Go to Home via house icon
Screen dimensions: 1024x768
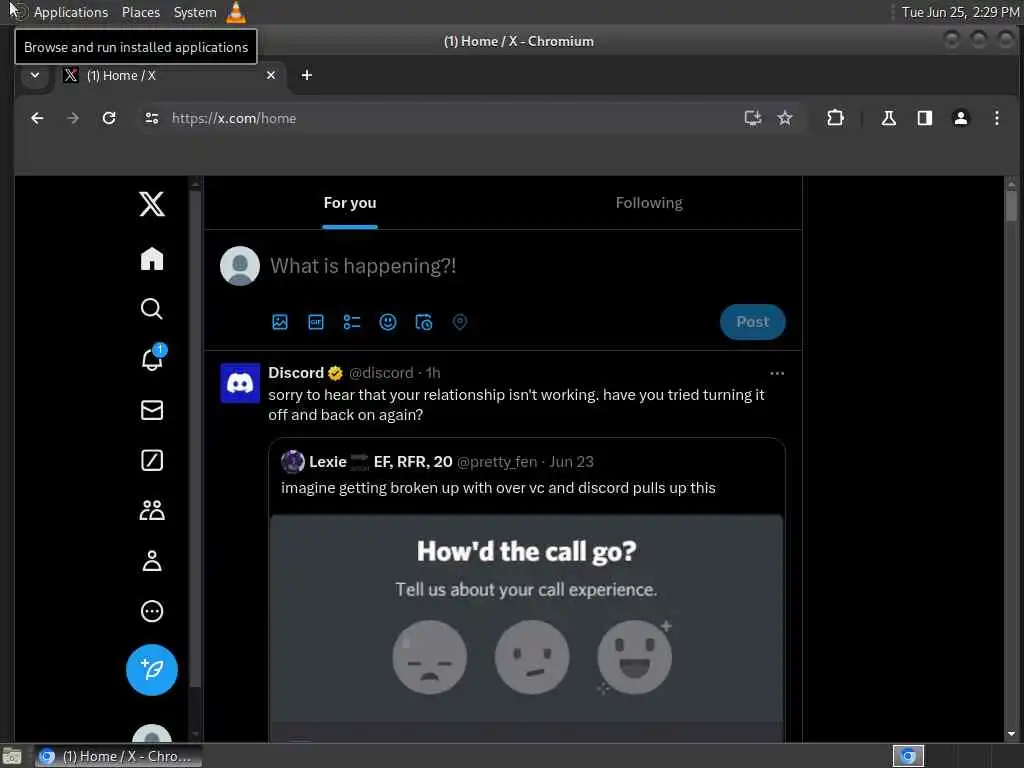point(152,259)
